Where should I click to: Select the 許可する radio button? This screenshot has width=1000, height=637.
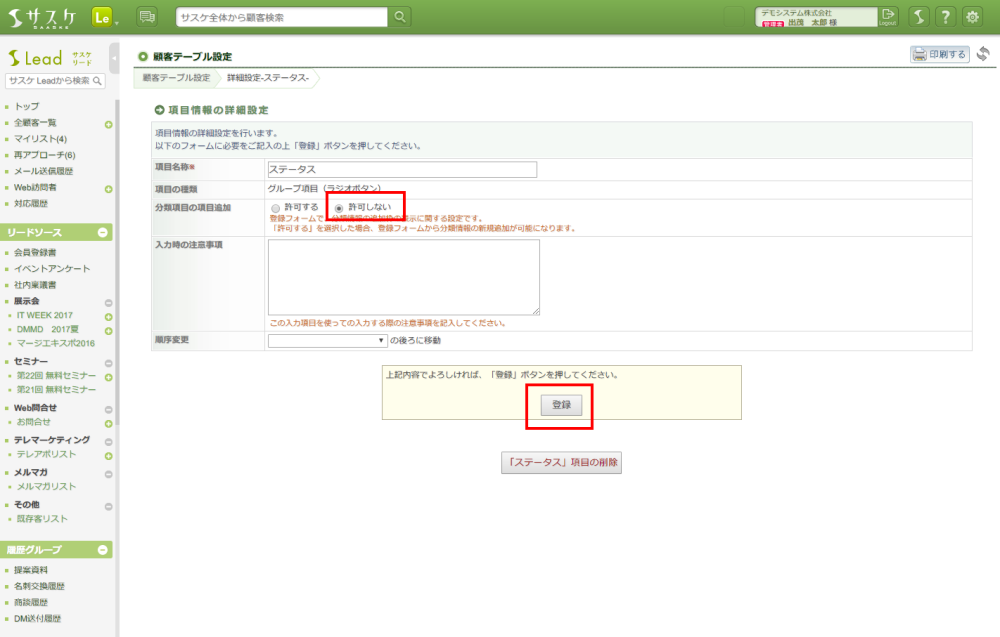(x=276, y=208)
